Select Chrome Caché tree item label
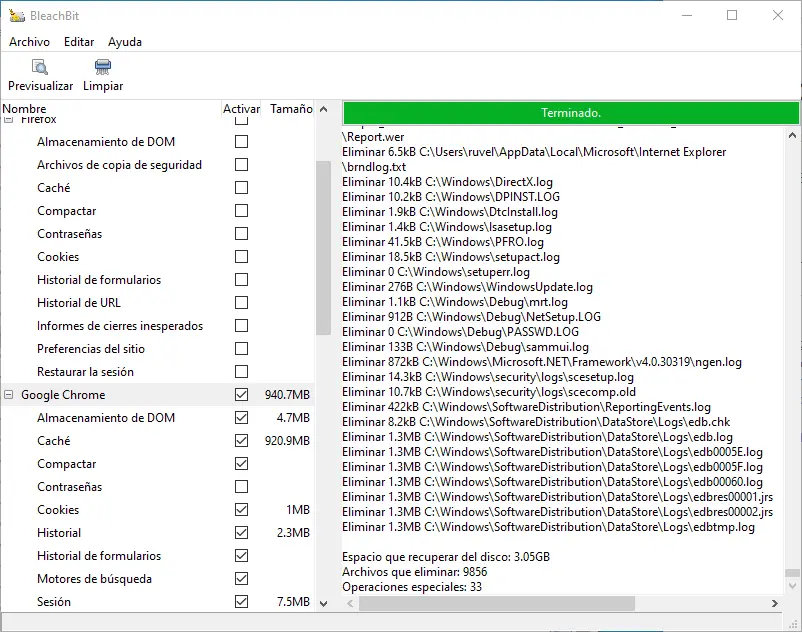Image resolution: width=802 pixels, height=632 pixels. pos(54,441)
